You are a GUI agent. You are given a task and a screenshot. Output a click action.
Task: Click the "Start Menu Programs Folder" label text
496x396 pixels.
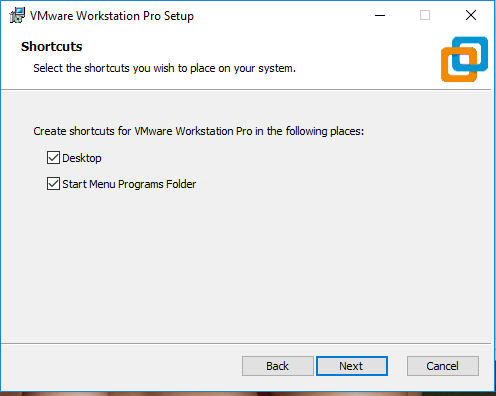pos(129,184)
